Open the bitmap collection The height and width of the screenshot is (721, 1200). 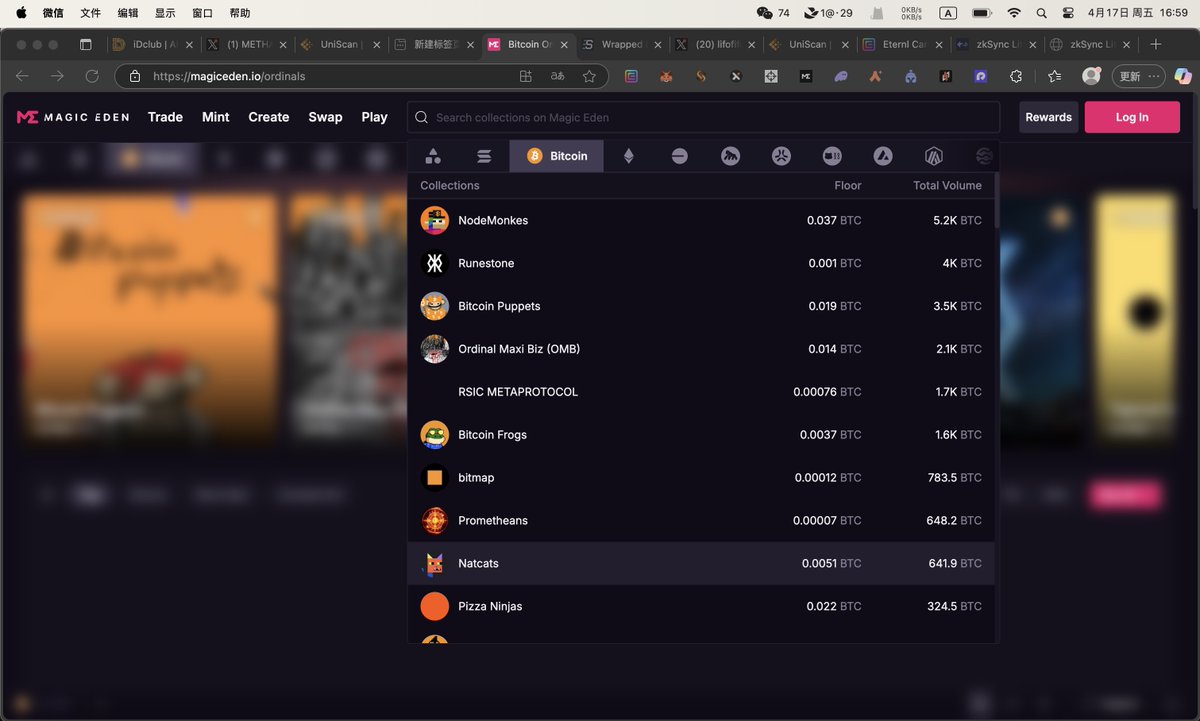coord(701,478)
